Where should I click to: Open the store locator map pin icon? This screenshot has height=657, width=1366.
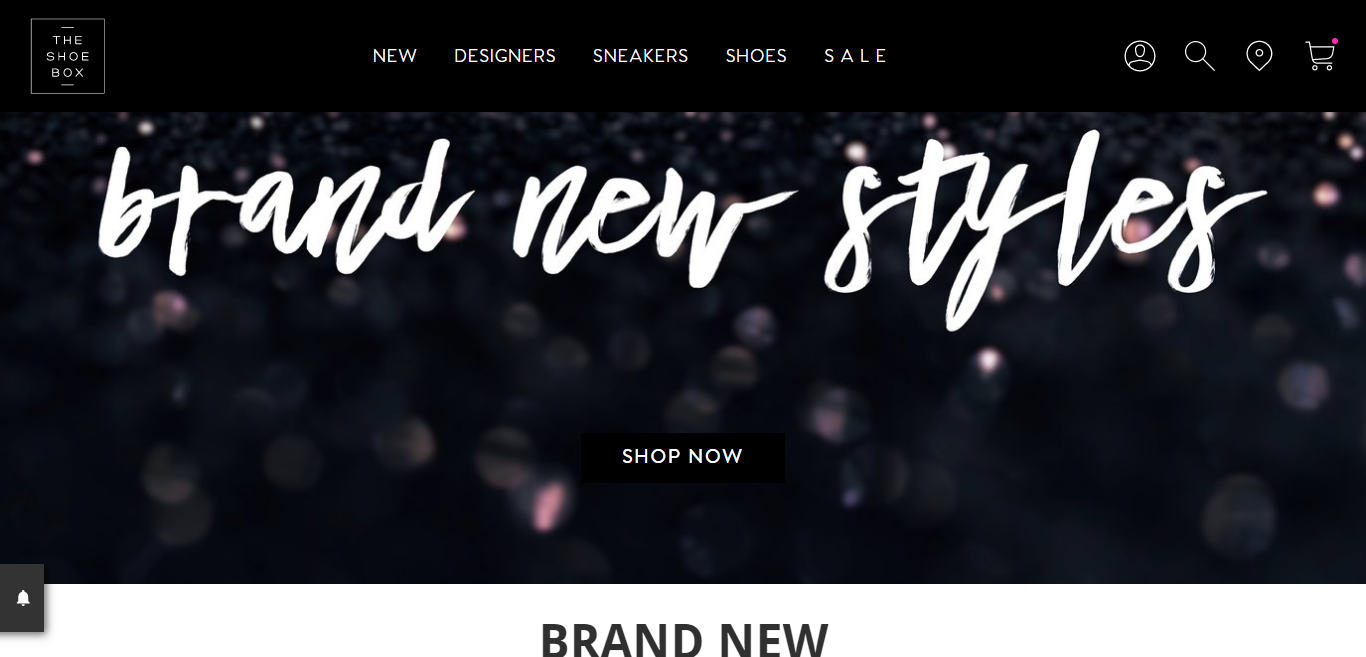1259,56
